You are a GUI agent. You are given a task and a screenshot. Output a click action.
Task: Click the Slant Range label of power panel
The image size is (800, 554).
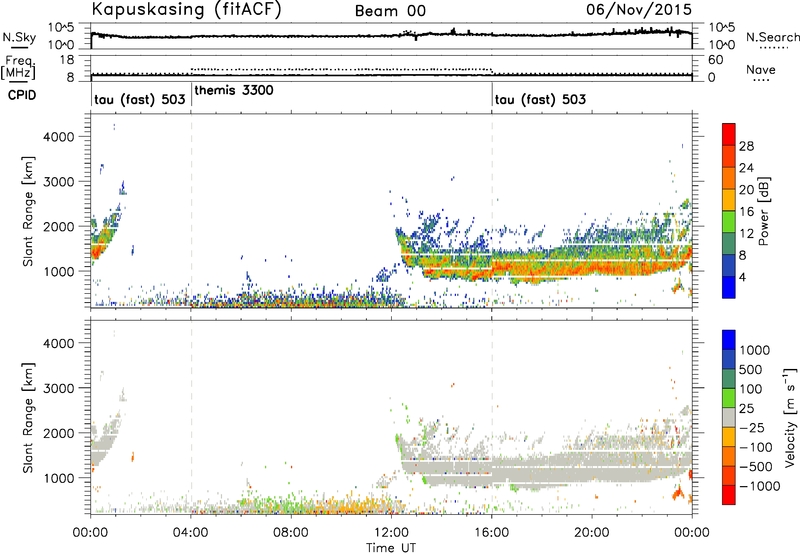[28, 211]
